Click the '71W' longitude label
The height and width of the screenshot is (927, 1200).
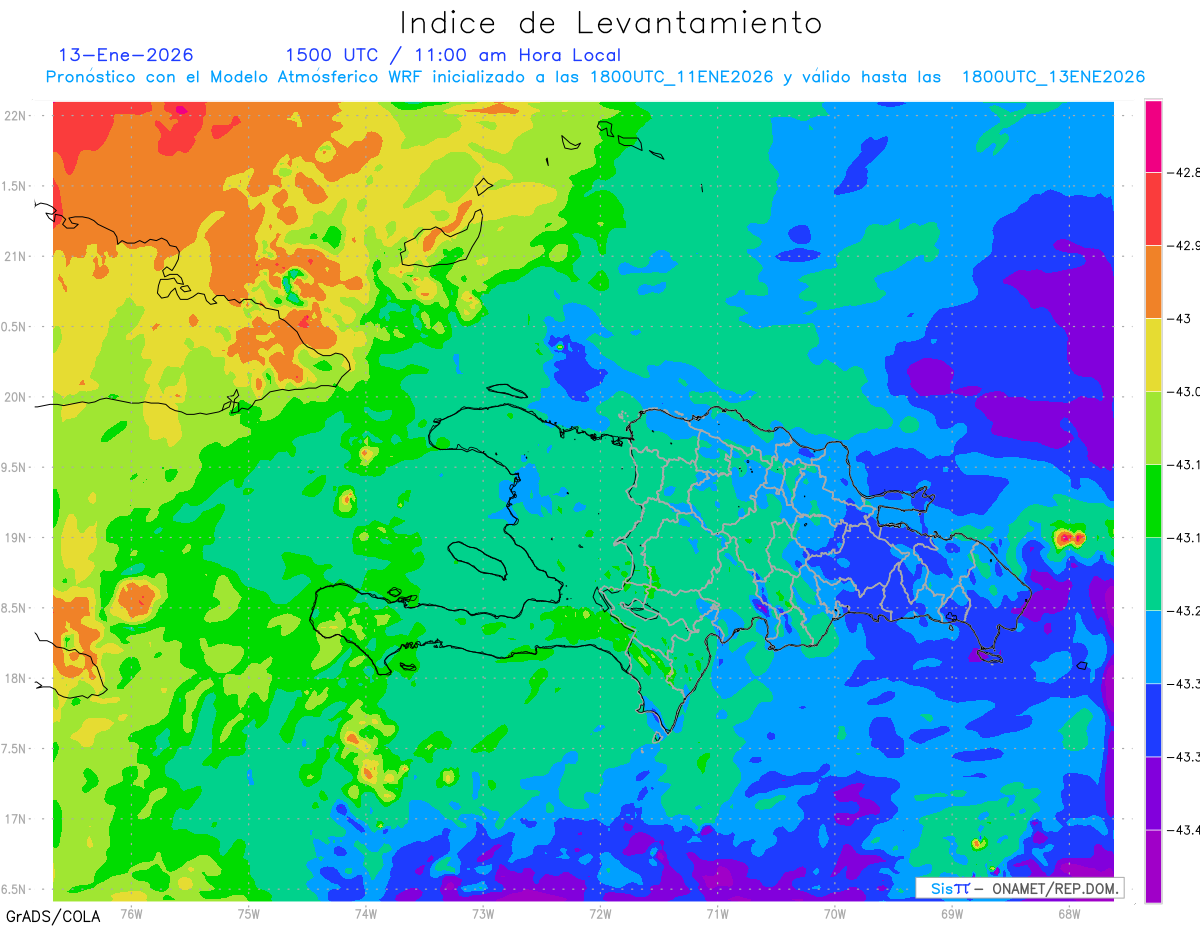(717, 913)
